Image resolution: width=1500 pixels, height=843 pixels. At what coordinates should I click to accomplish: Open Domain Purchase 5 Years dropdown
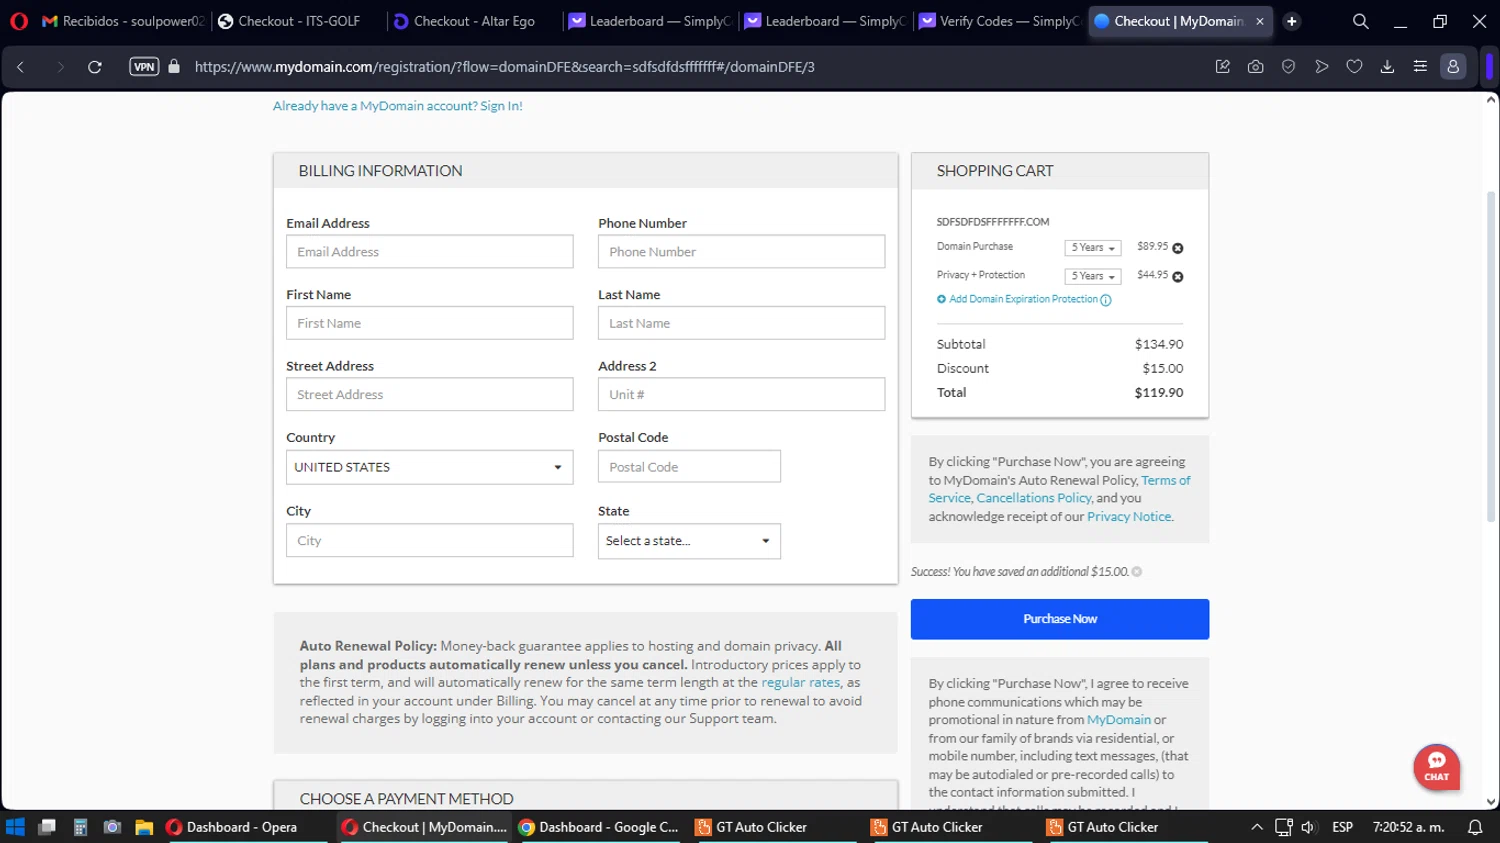tap(1093, 248)
